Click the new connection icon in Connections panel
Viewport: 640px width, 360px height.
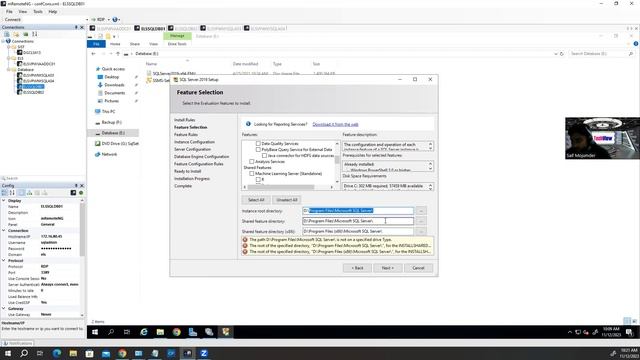[x=7, y=34]
